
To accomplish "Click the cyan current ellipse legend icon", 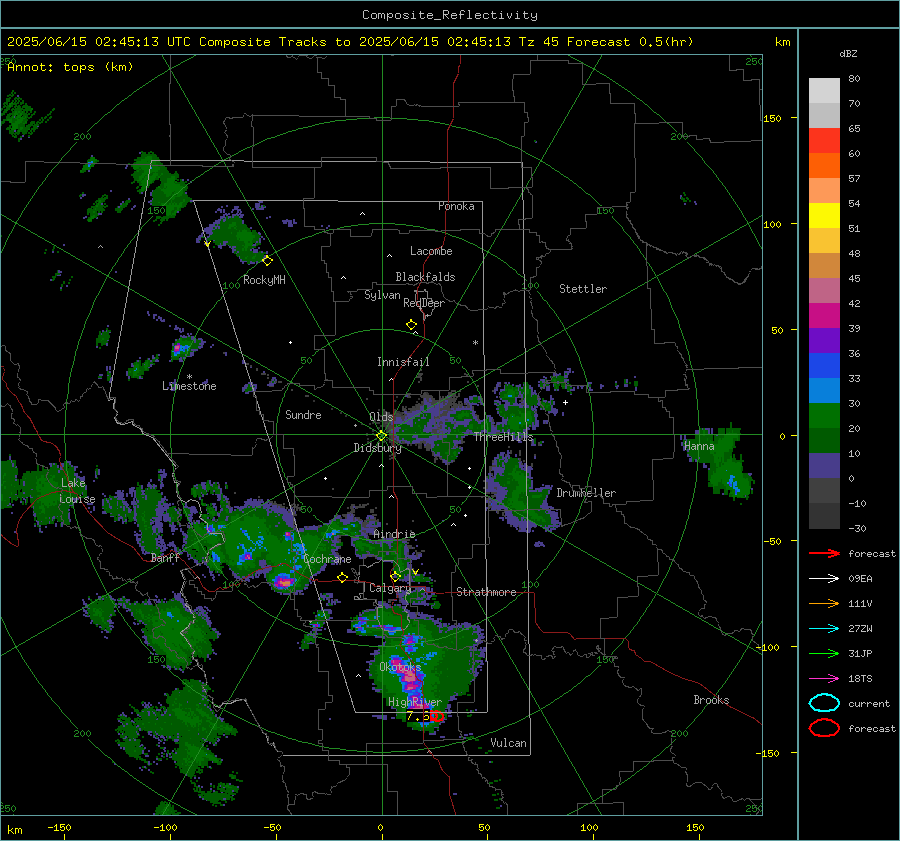I will coord(824,703).
